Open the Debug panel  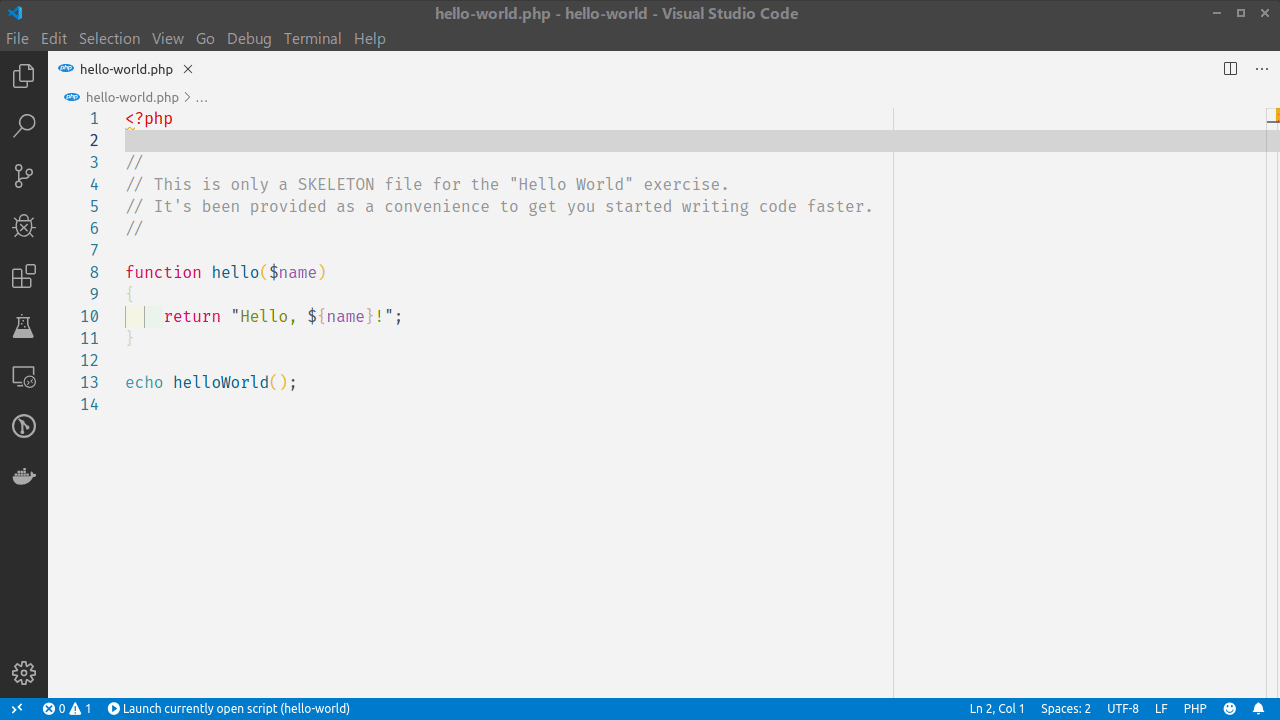click(23, 226)
